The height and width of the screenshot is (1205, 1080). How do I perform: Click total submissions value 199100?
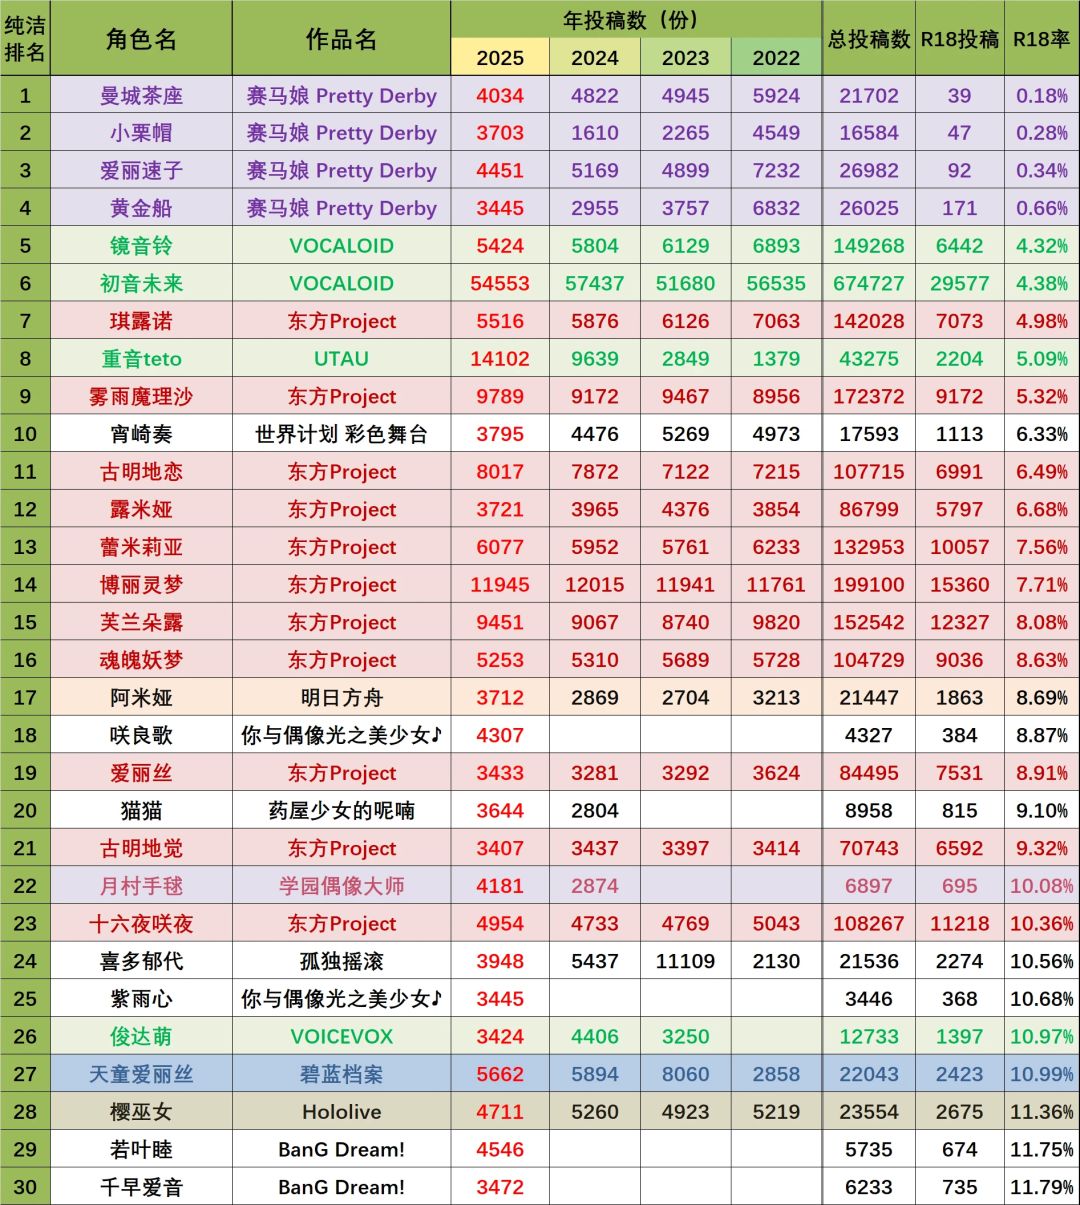click(x=869, y=585)
